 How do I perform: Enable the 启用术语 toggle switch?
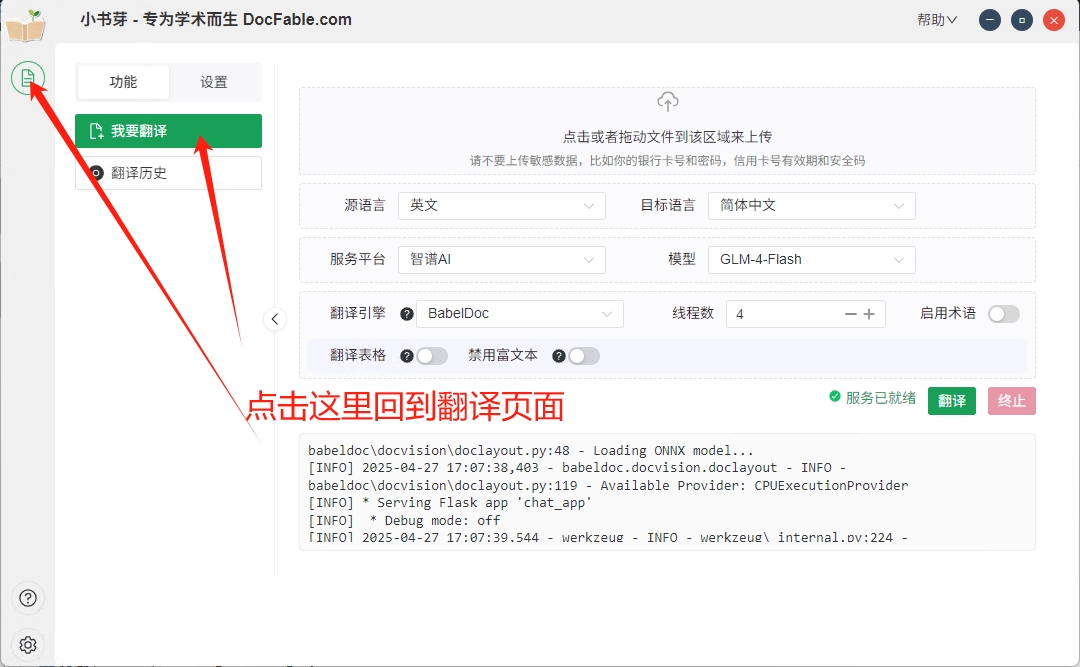tap(1003, 314)
